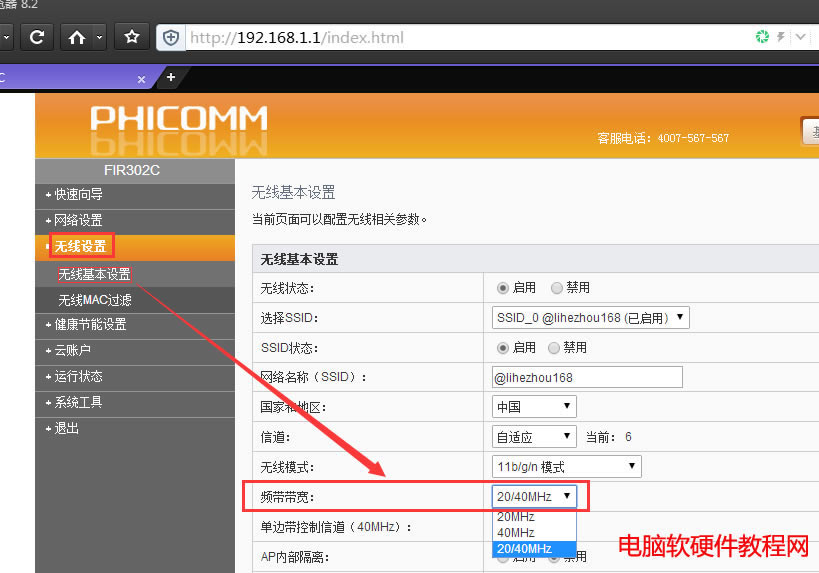The width and height of the screenshot is (819, 573).
Task: Select 禁用 radio for SSID状态
Action: (x=556, y=348)
